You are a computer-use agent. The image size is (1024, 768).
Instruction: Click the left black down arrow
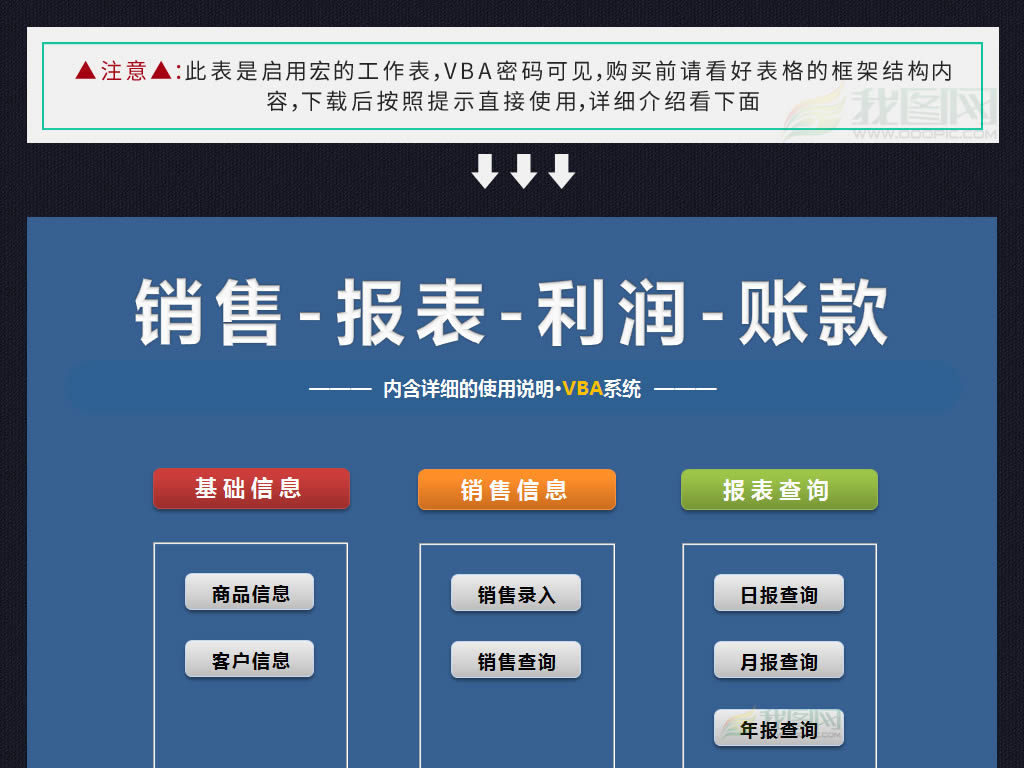pyautogui.click(x=487, y=170)
